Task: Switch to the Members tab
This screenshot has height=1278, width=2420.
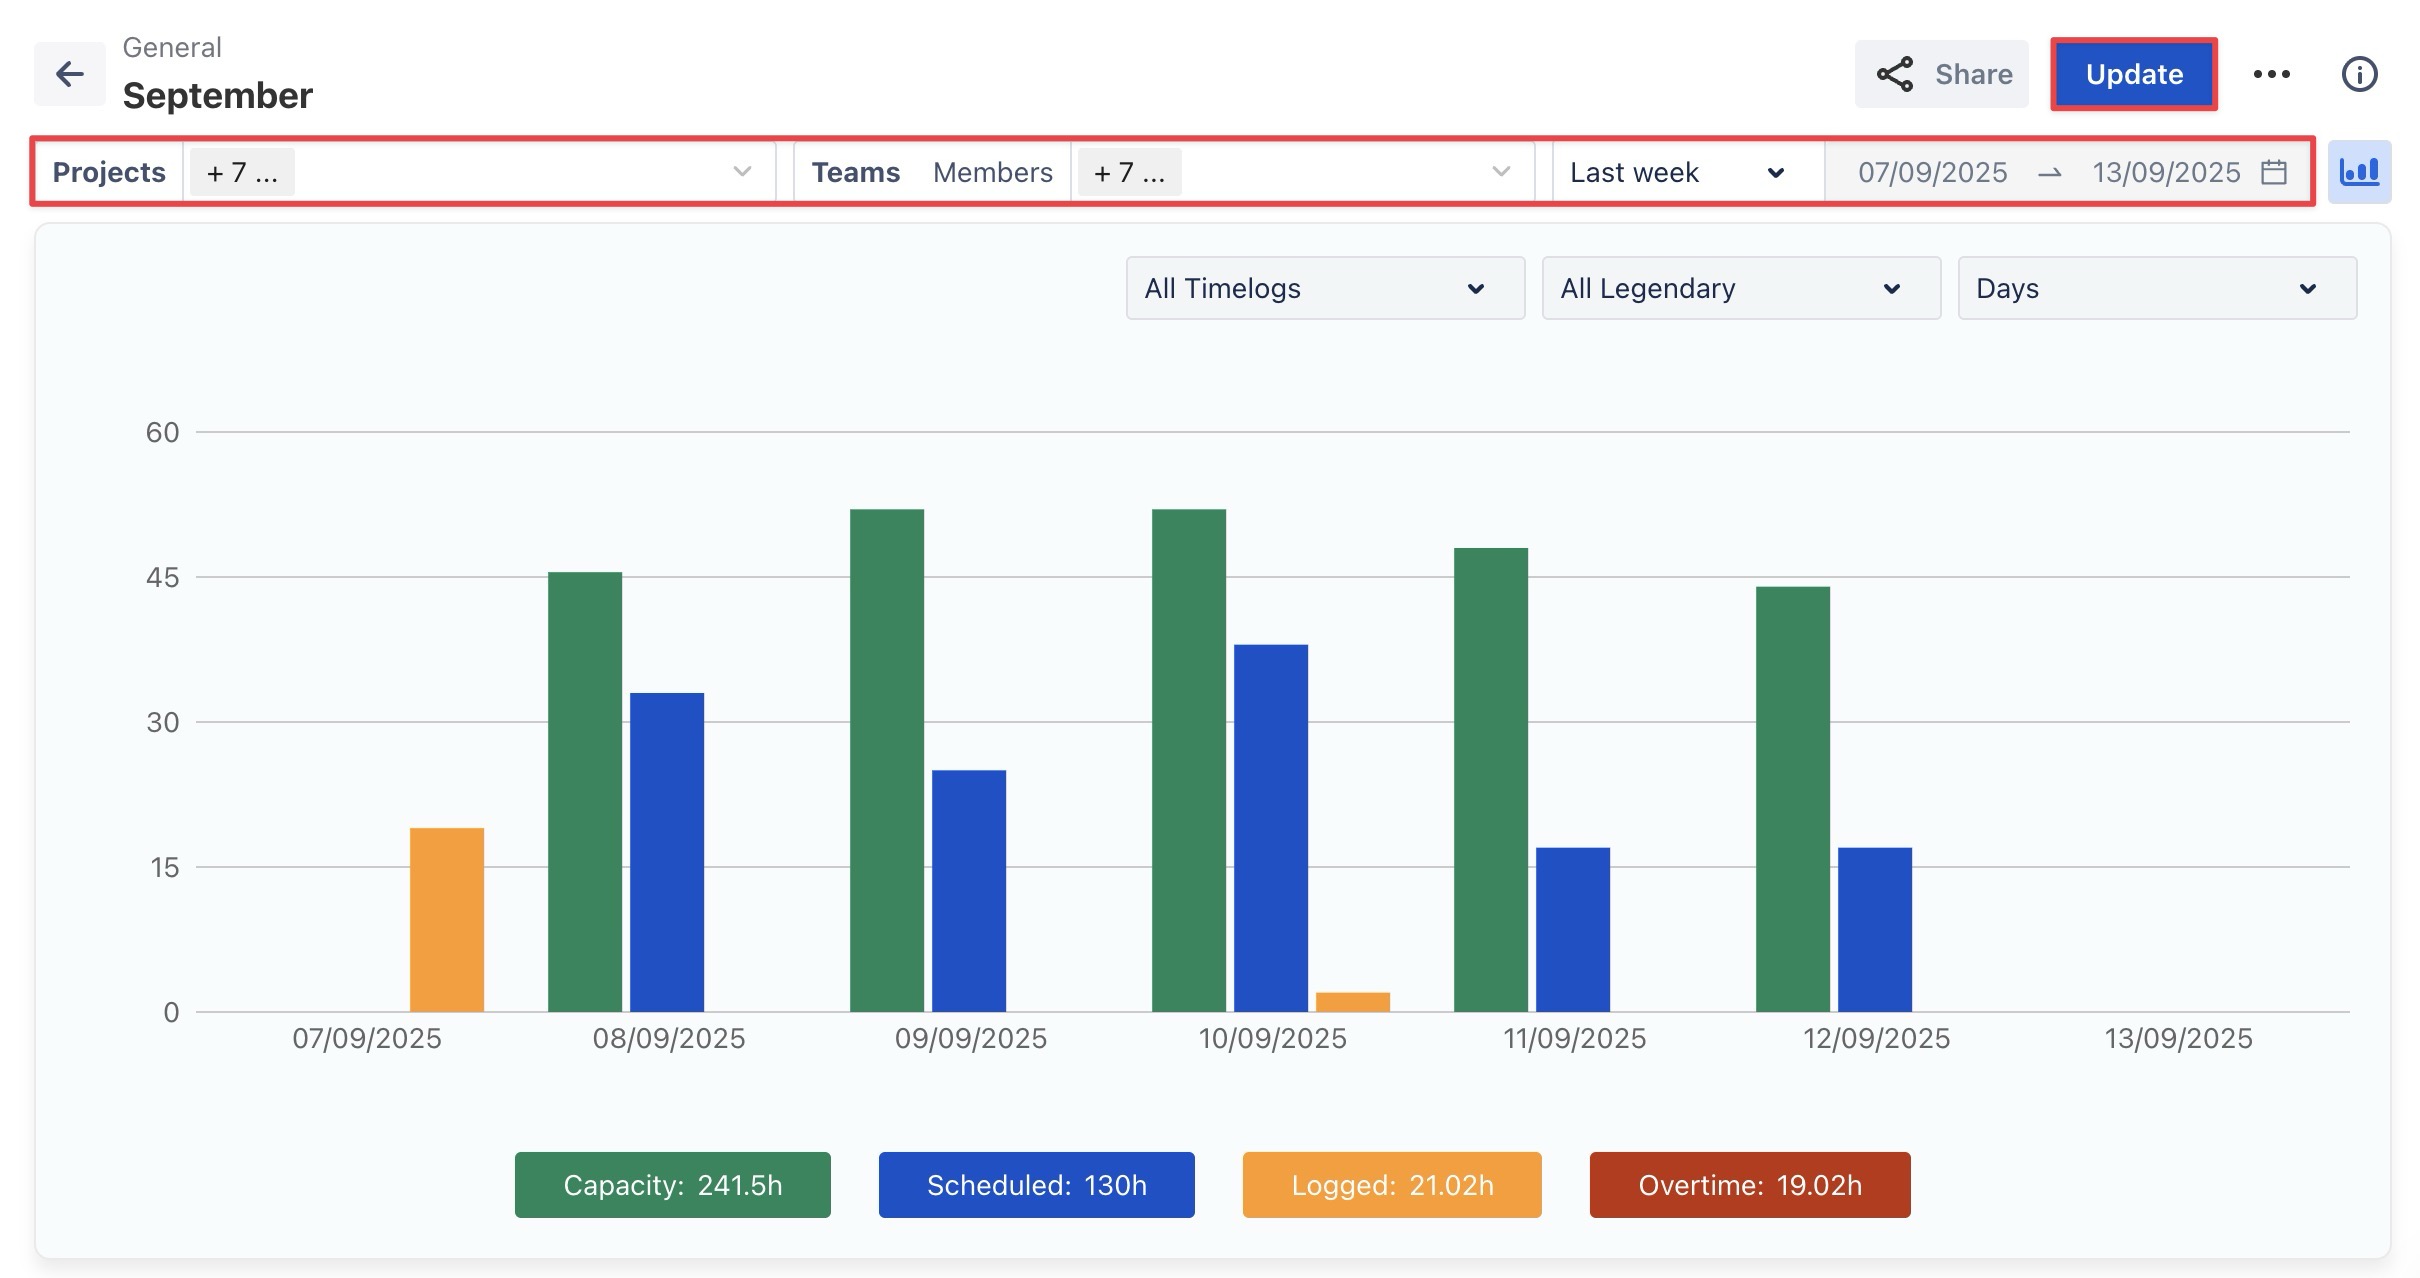Action: 992,172
